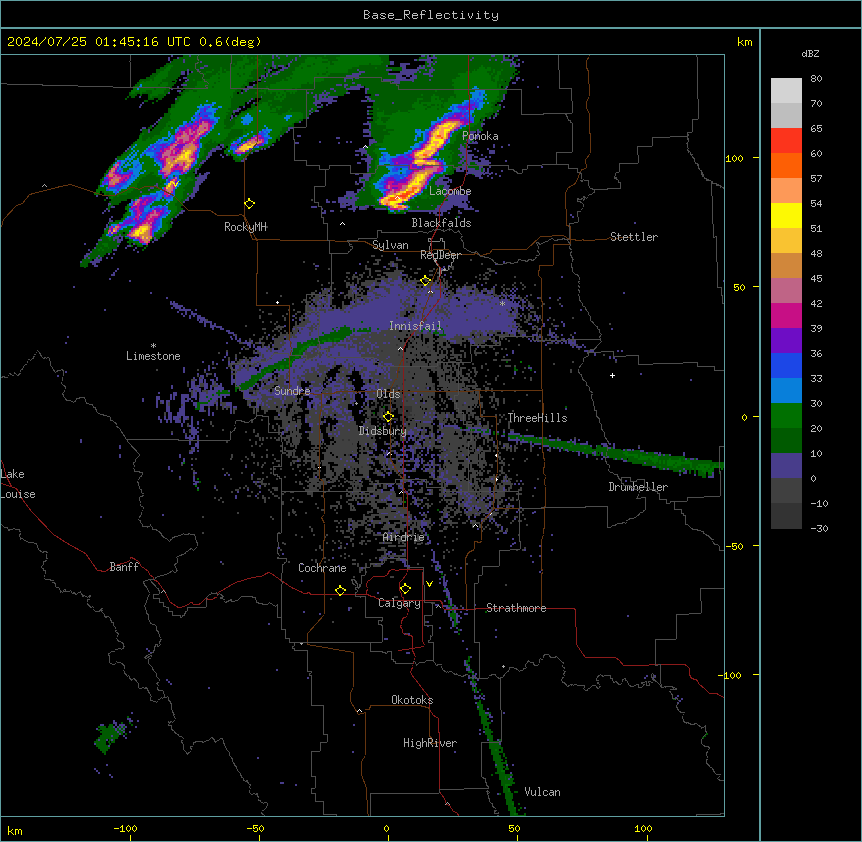
Task: Click the yellow diamond marker above RockyMH
Action: coord(250,204)
